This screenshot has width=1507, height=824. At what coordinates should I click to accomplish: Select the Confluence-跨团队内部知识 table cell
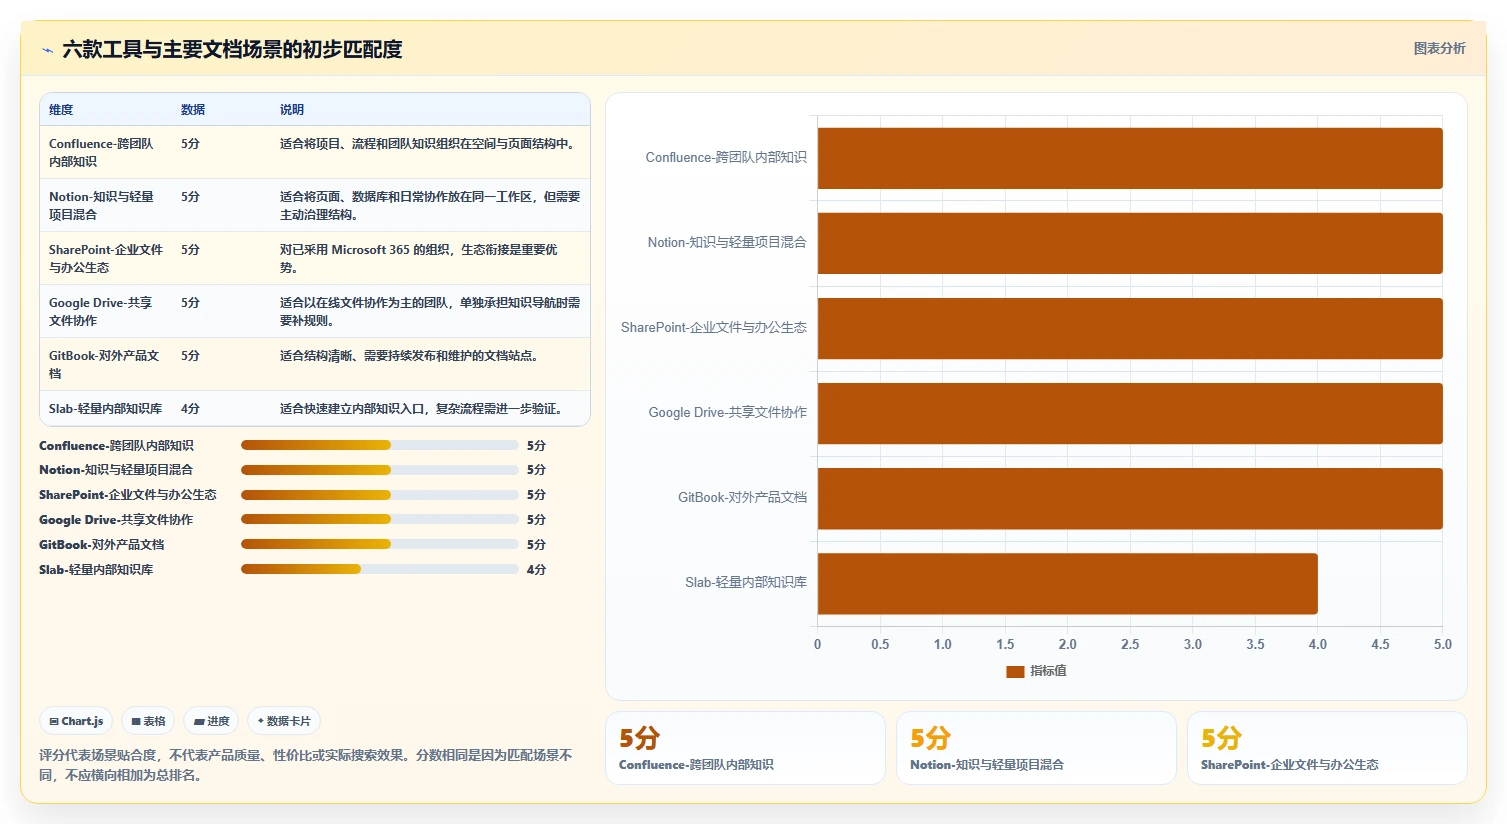[x=106, y=152]
